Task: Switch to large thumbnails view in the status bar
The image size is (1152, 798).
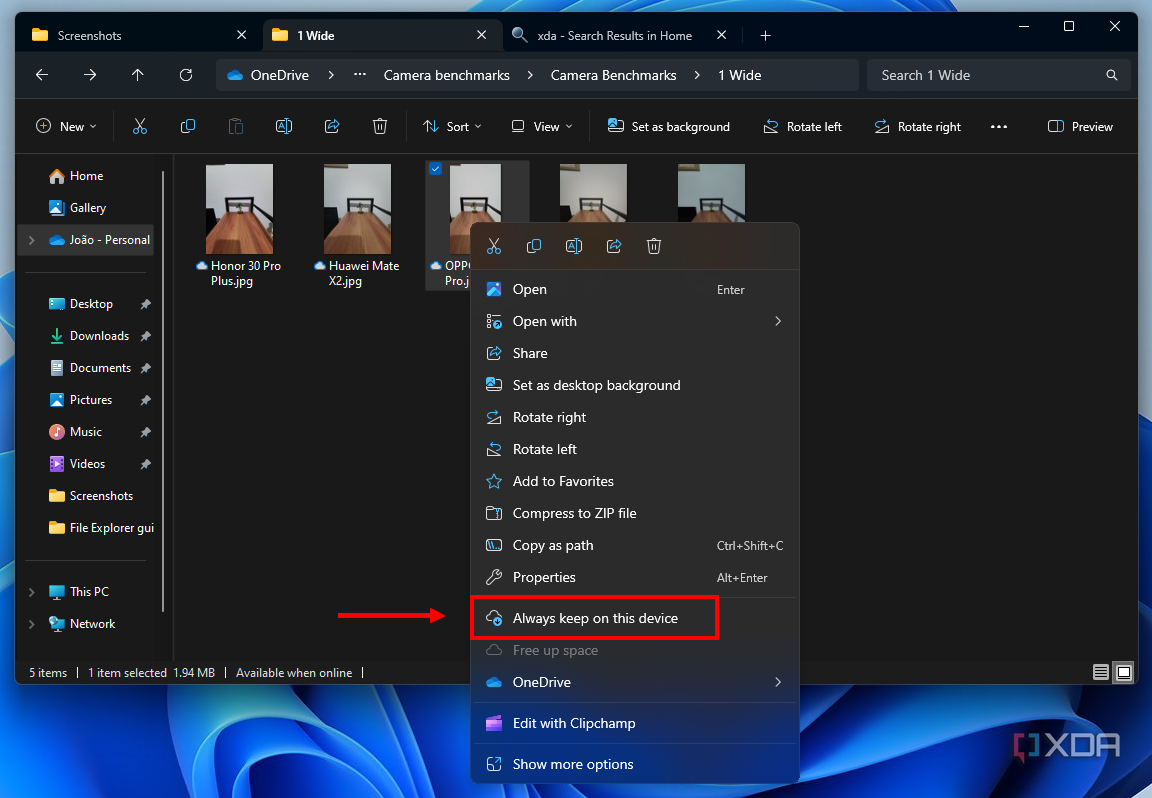Action: click(1124, 672)
